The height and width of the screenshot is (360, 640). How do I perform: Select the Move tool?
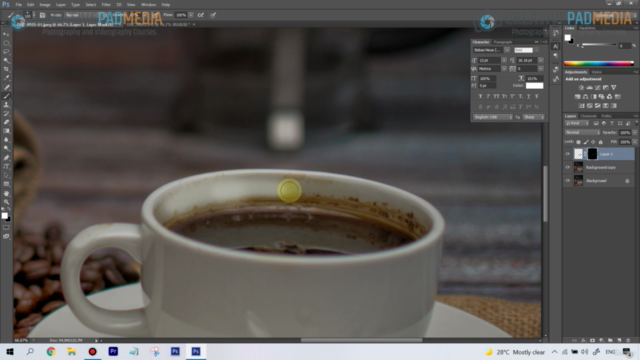coord(6,34)
